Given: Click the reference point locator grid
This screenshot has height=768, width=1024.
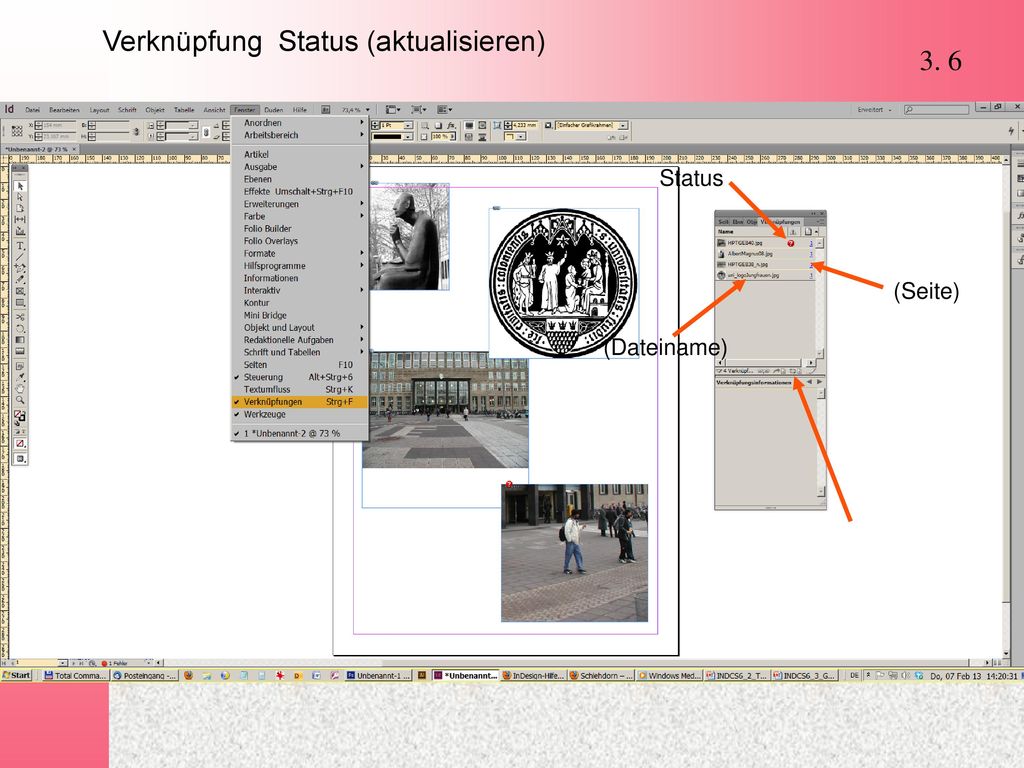Looking at the screenshot, I should coord(17,131).
